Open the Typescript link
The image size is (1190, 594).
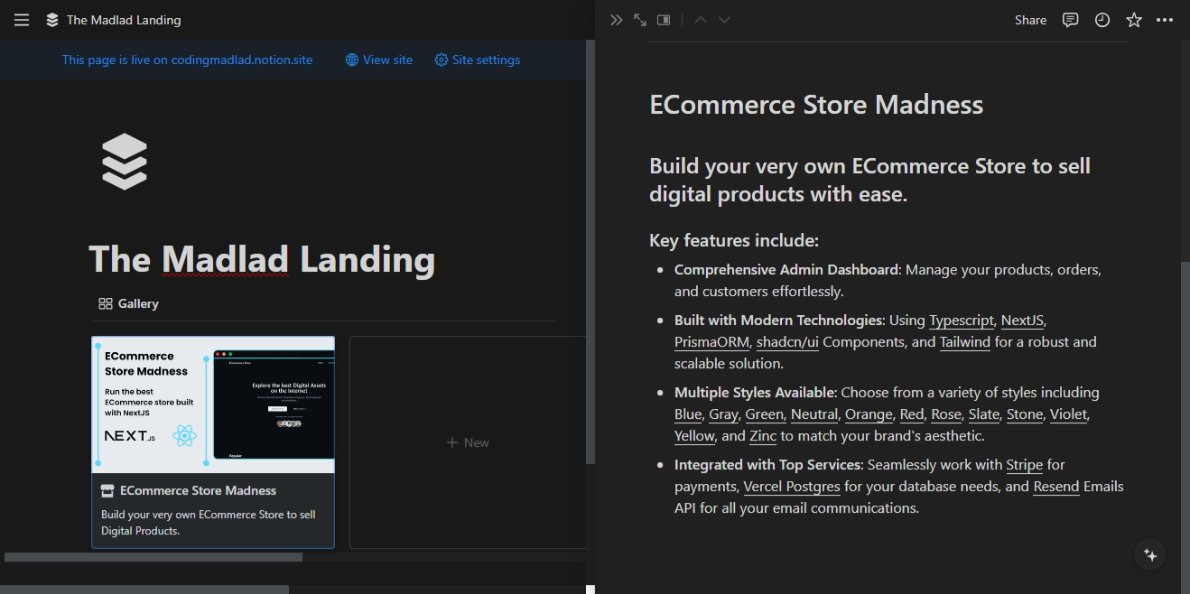(x=961, y=320)
